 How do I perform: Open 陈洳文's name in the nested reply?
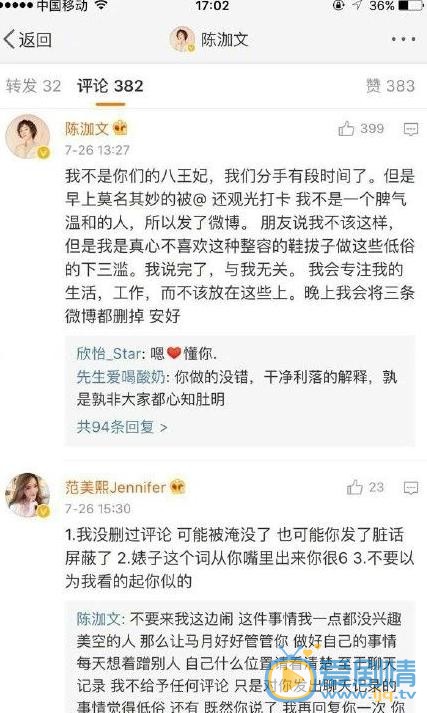click(x=98, y=619)
